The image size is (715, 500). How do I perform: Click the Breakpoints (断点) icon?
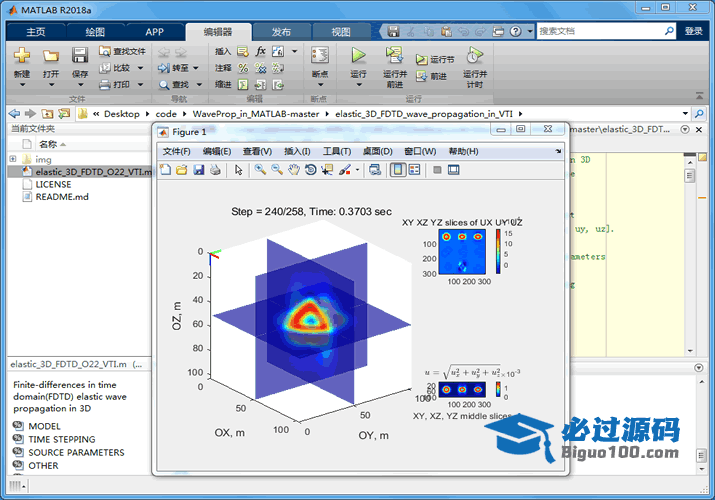pos(320,56)
